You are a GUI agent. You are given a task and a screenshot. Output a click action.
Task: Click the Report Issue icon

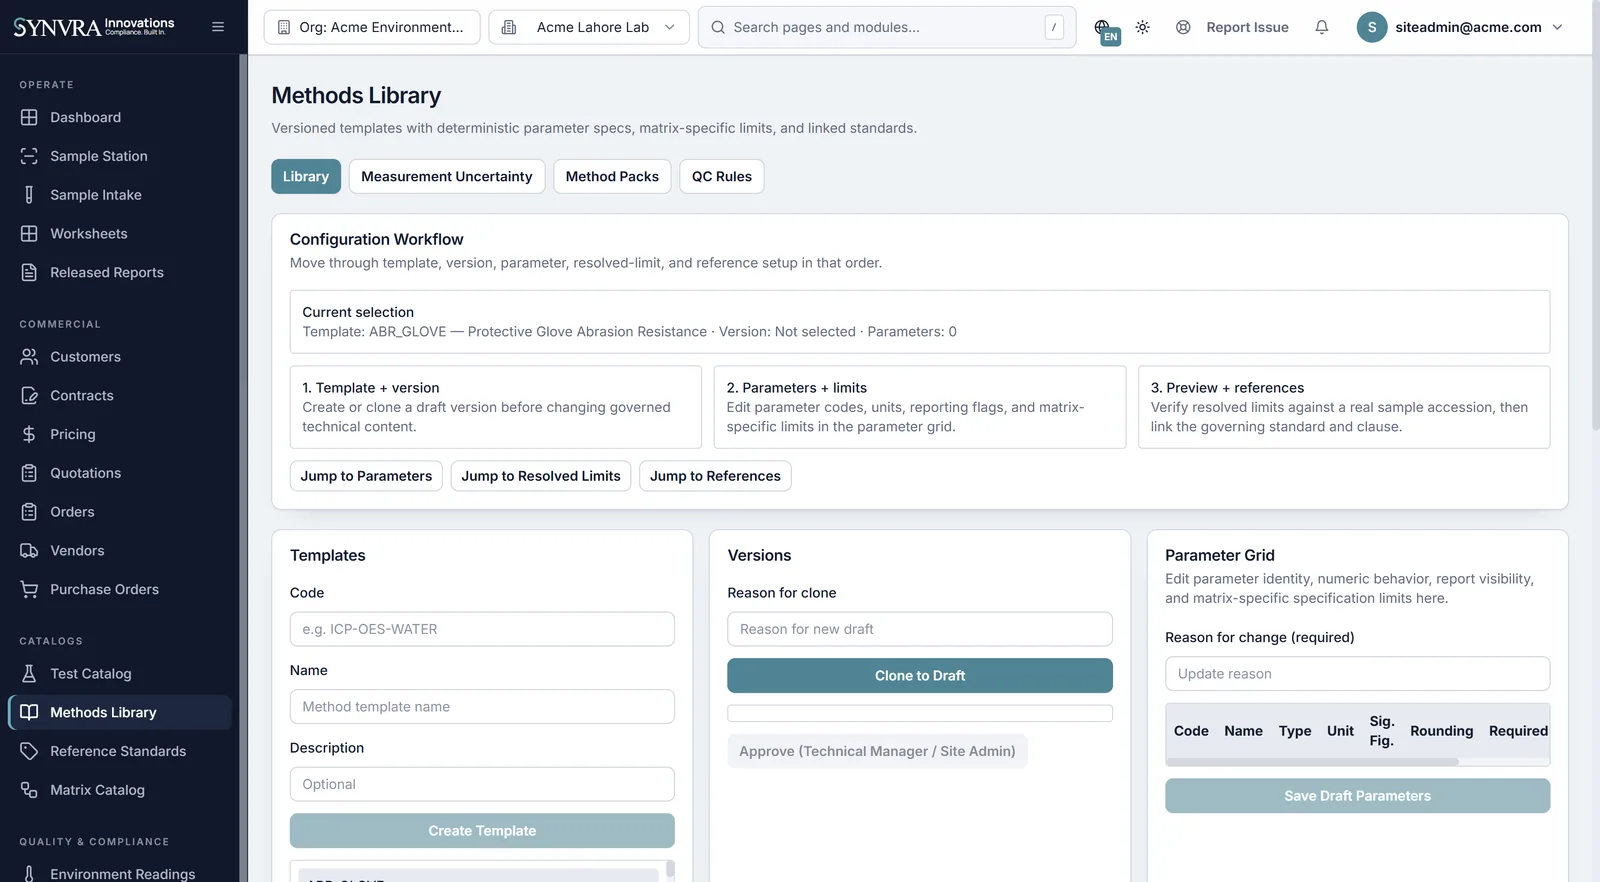point(1183,27)
